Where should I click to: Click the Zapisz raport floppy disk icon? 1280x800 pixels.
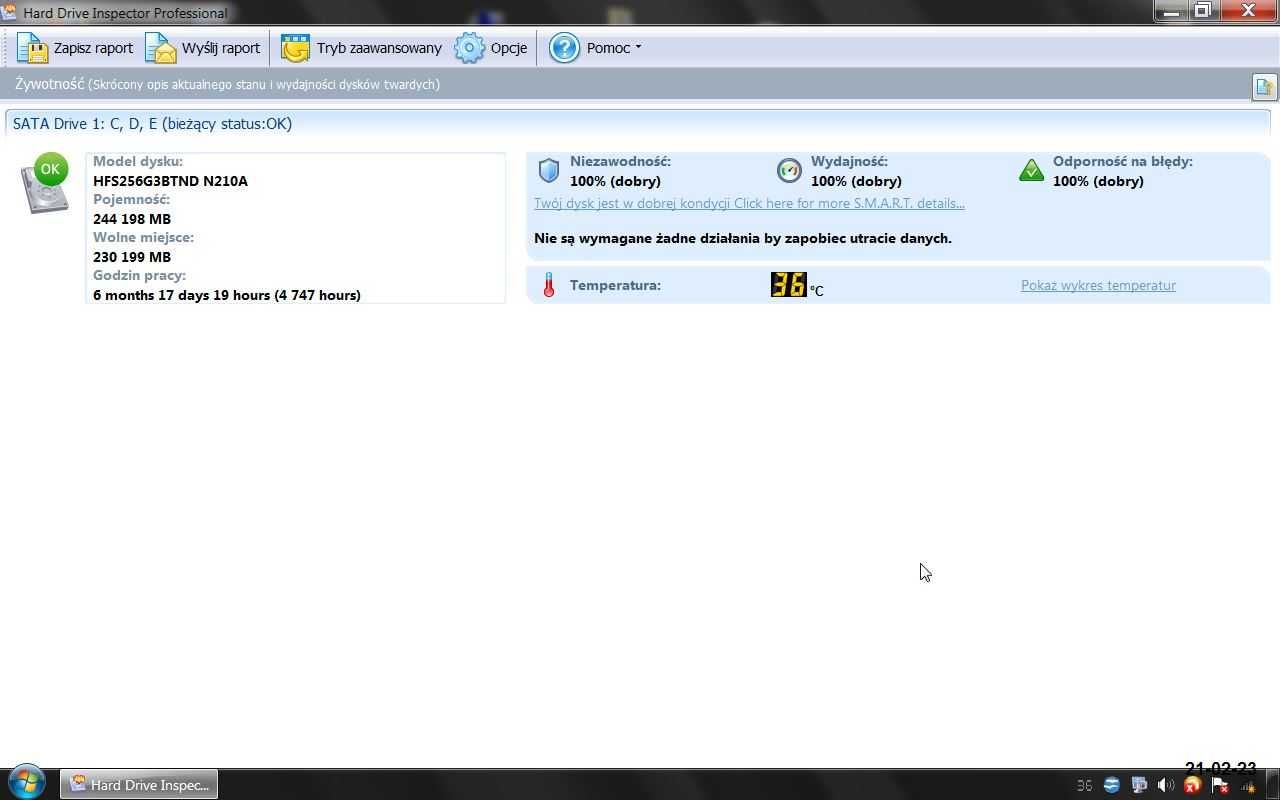(33, 48)
